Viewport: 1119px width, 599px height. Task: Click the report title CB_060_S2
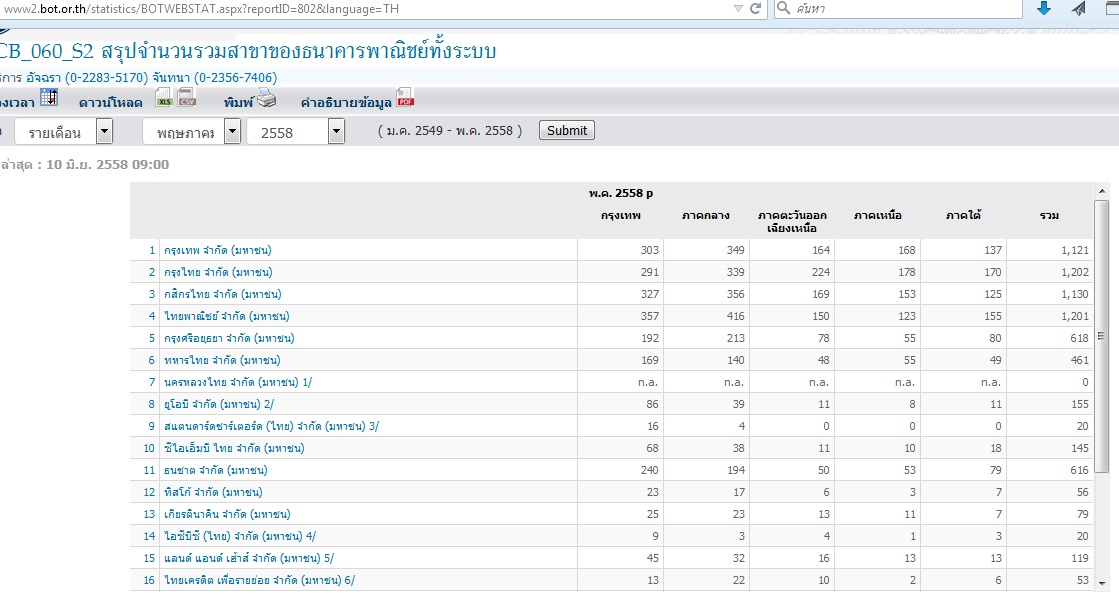[x=247, y=51]
